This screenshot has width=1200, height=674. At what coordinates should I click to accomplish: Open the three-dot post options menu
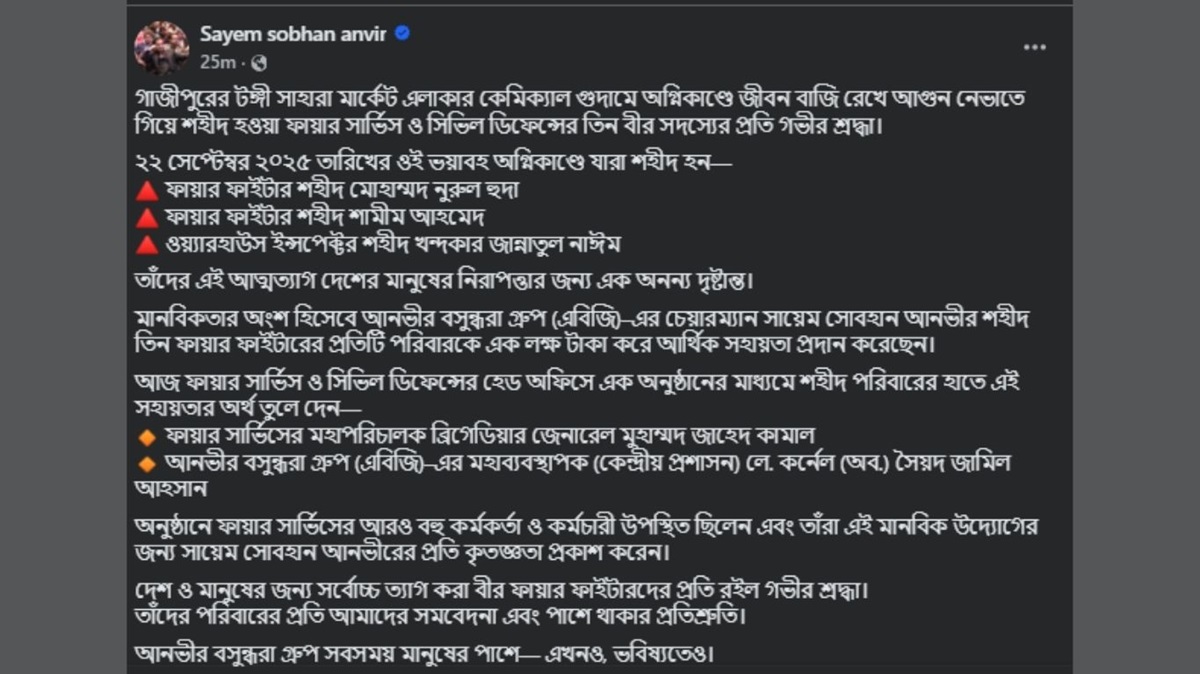[1034, 47]
